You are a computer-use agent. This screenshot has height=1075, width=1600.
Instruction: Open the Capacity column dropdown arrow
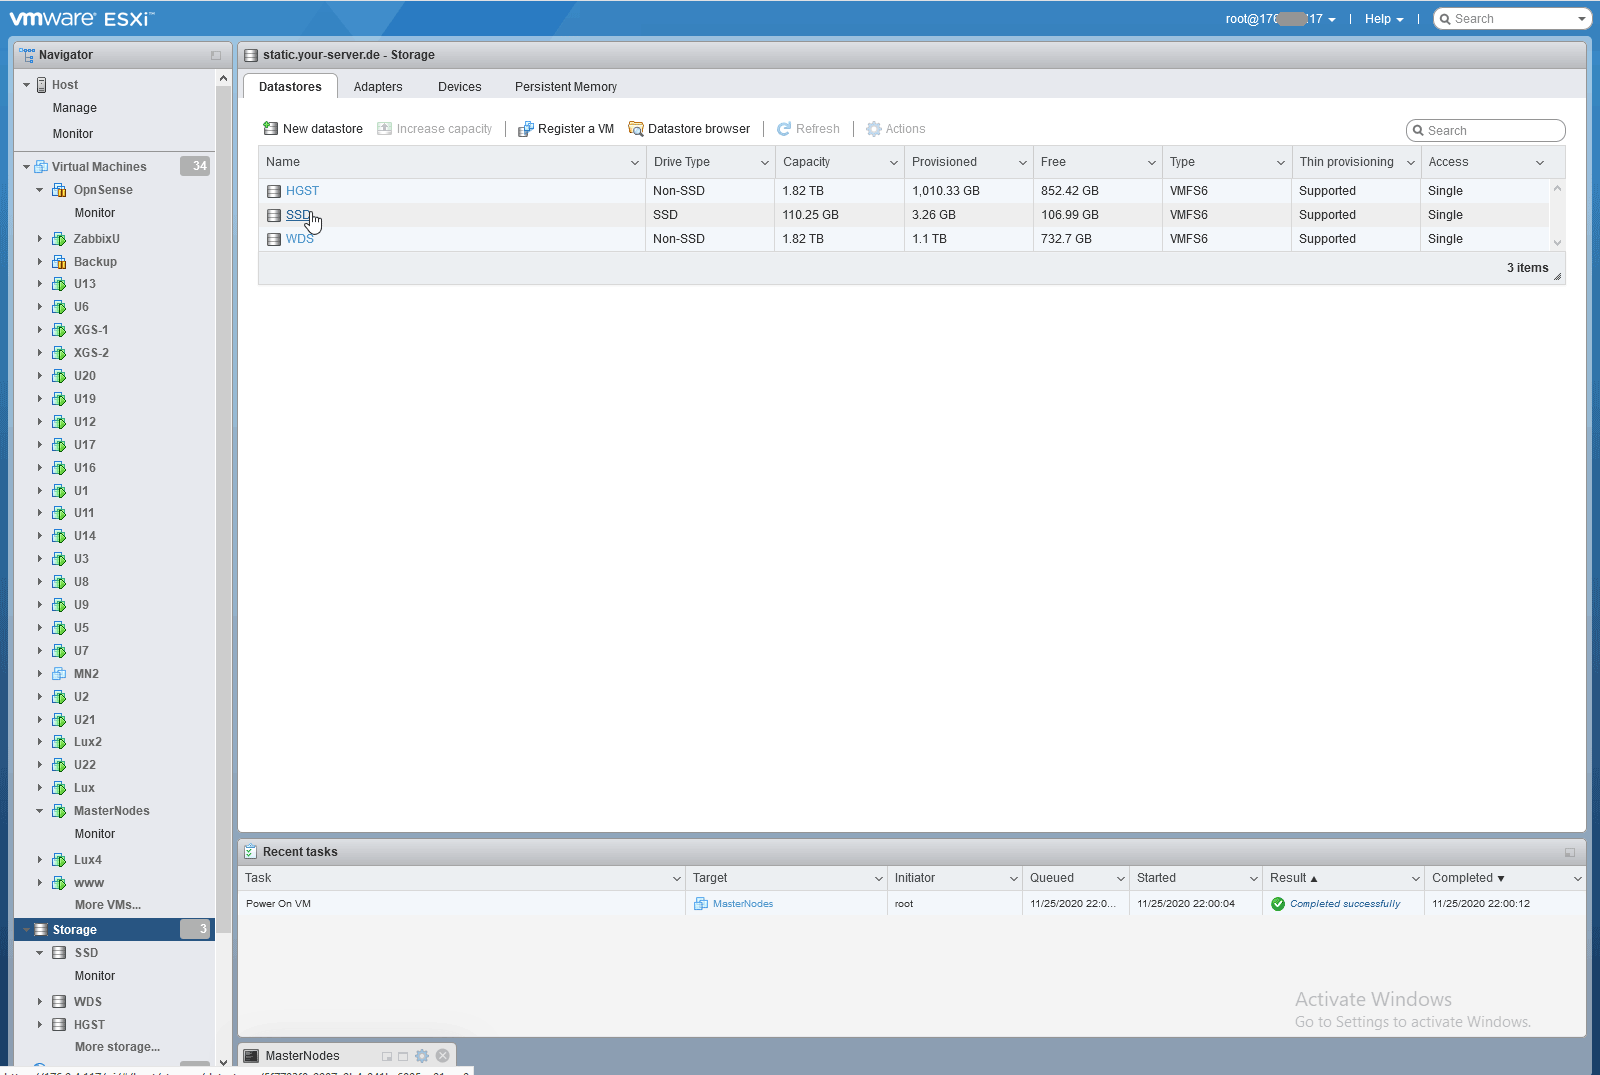point(893,163)
